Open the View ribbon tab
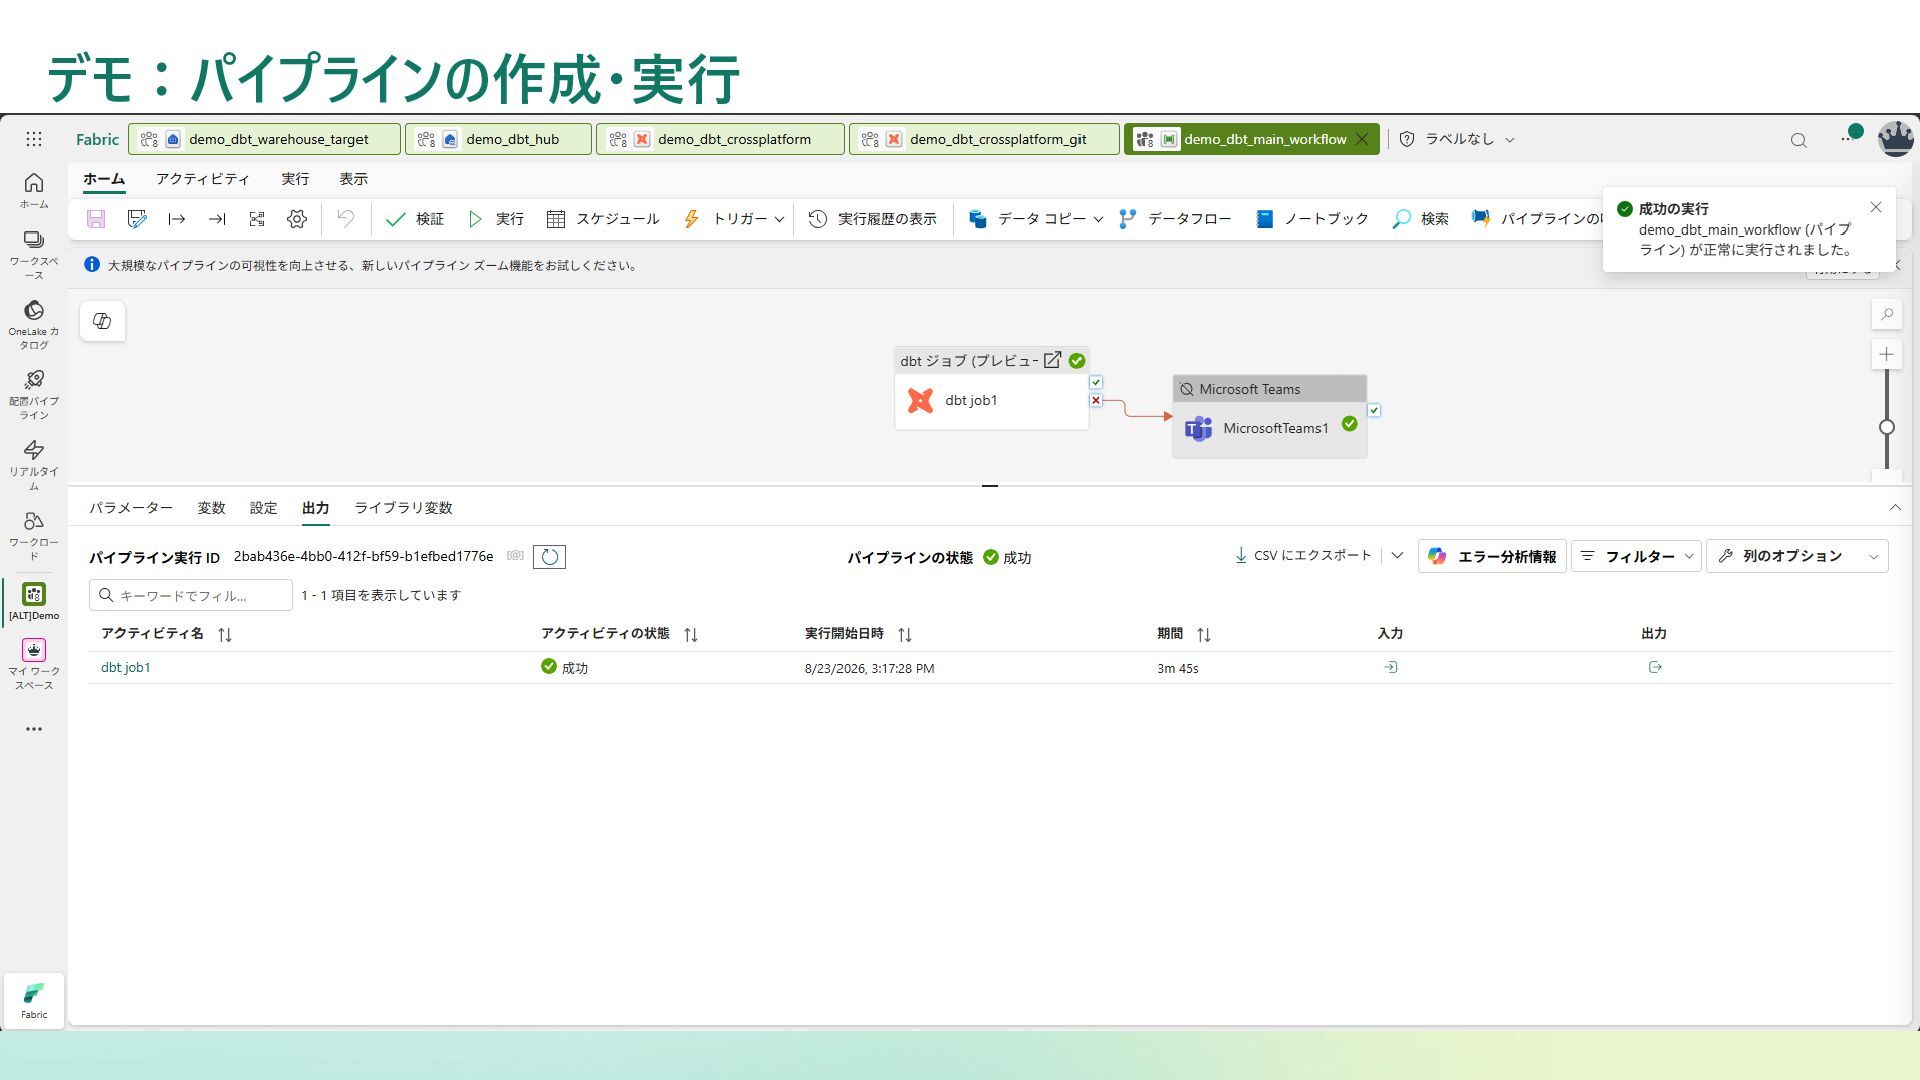The height and width of the screenshot is (1080, 1920). point(353,179)
